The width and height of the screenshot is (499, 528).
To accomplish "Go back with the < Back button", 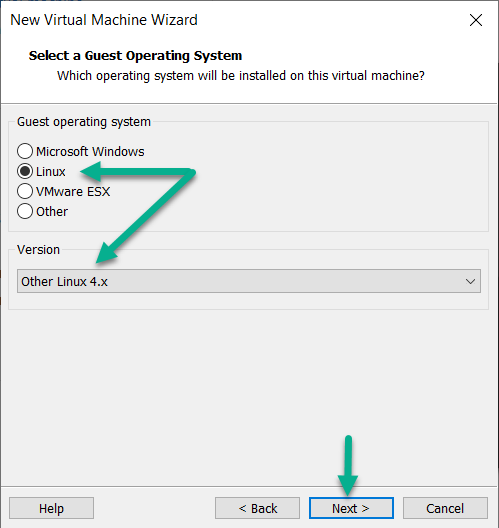I will tap(258, 508).
